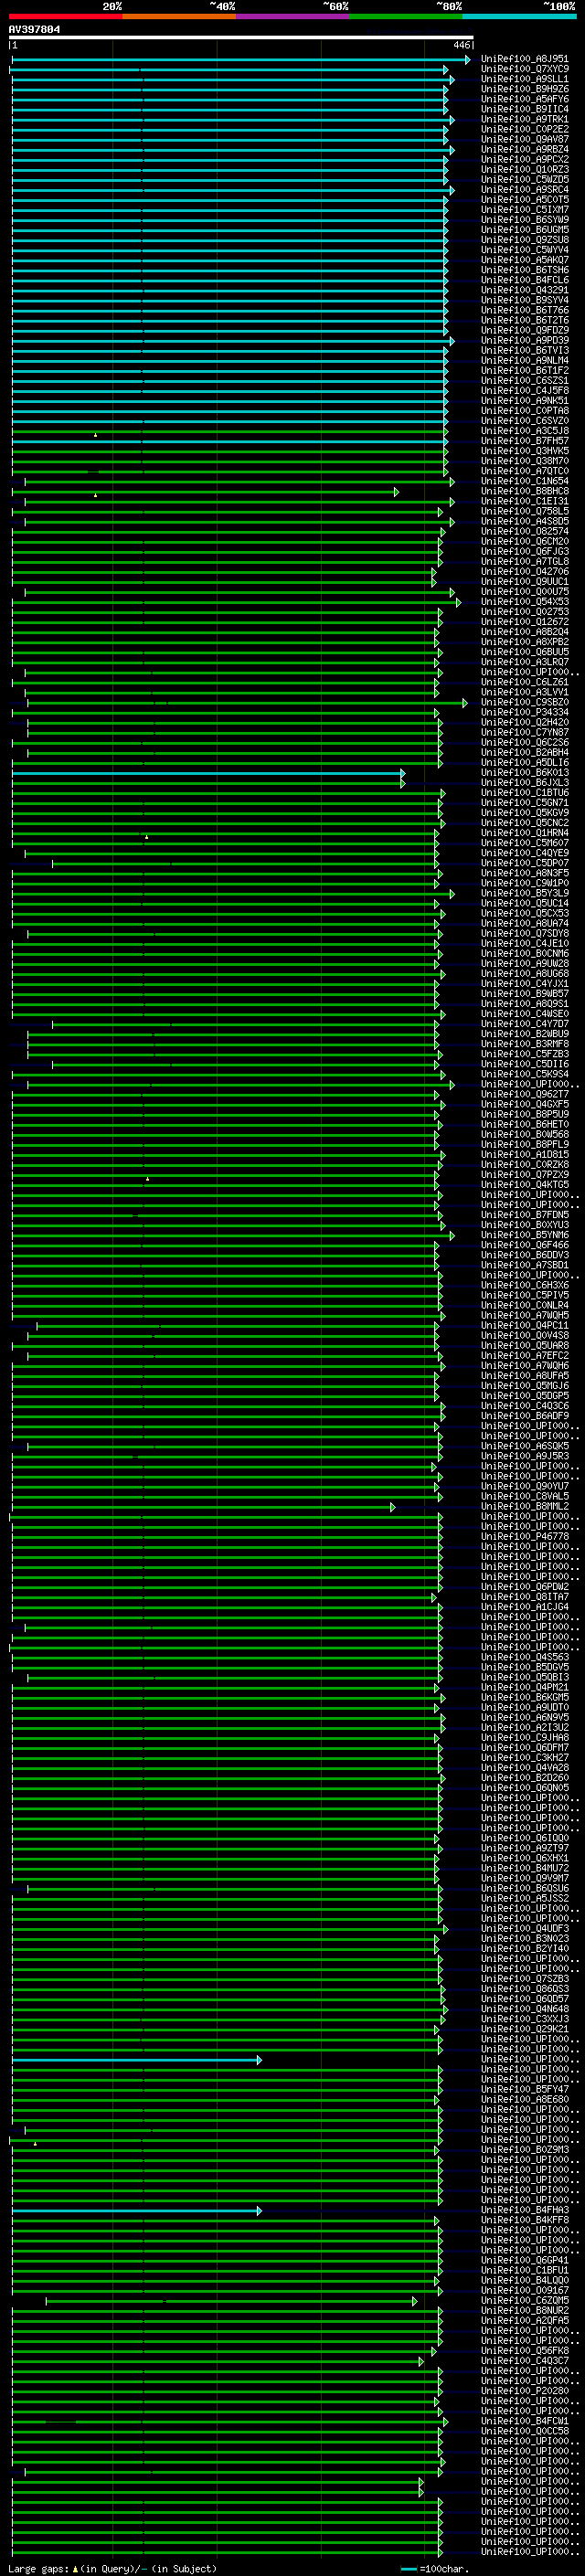Select label UniRef100_A3C5J8

click(524, 431)
